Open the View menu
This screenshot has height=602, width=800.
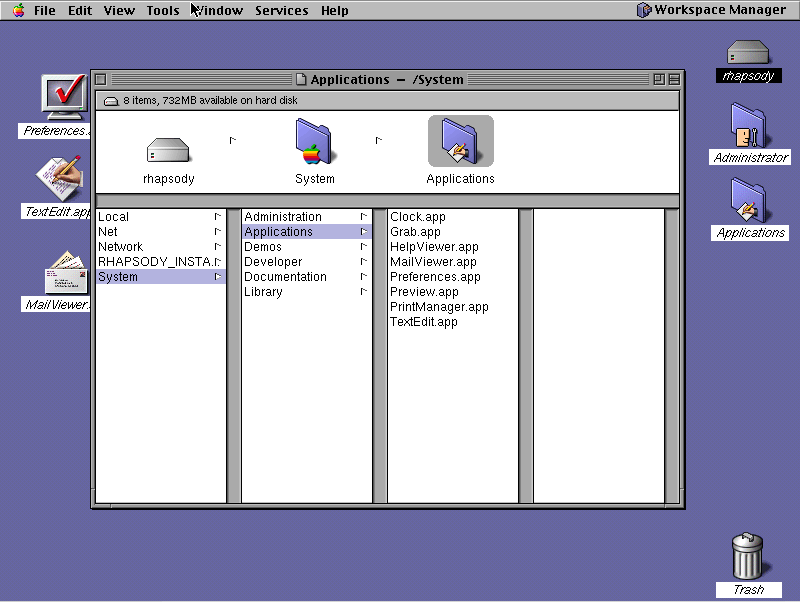(119, 10)
